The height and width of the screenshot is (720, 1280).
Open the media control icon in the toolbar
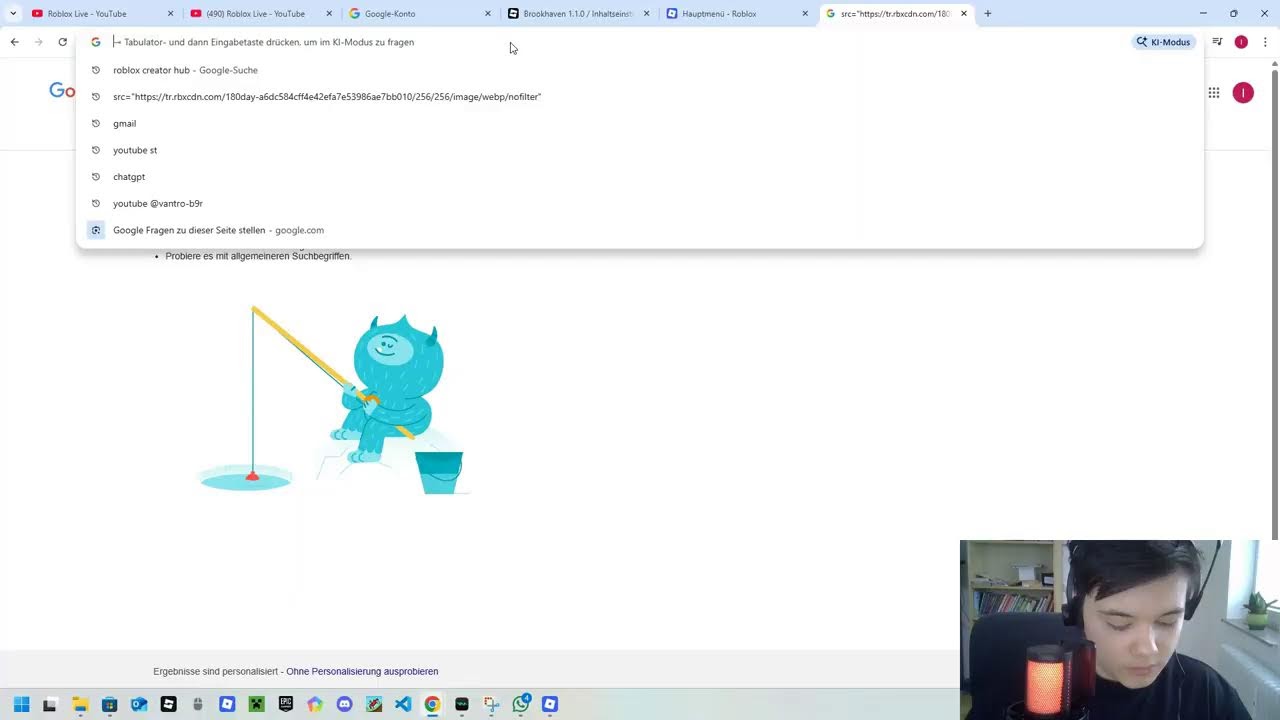pyautogui.click(x=1217, y=42)
